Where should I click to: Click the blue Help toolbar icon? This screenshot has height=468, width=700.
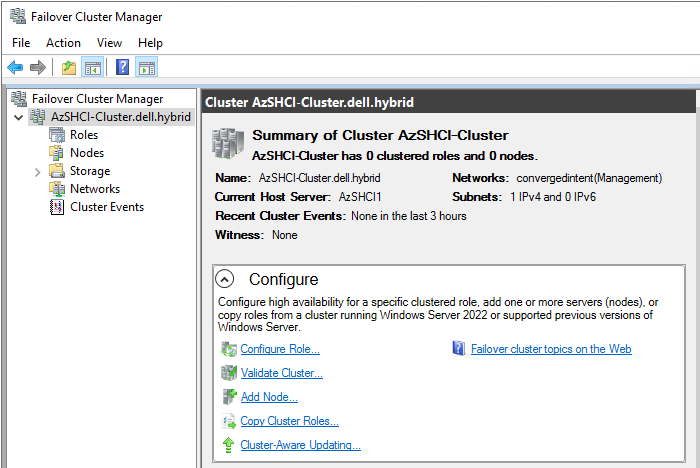122,67
